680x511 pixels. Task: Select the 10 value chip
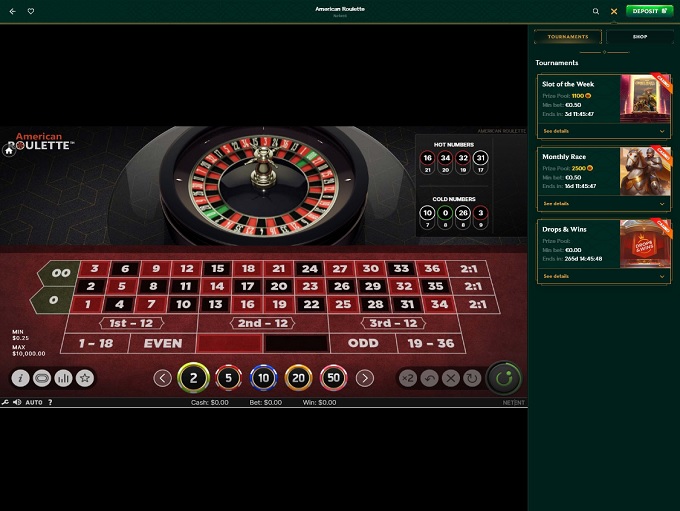point(263,378)
